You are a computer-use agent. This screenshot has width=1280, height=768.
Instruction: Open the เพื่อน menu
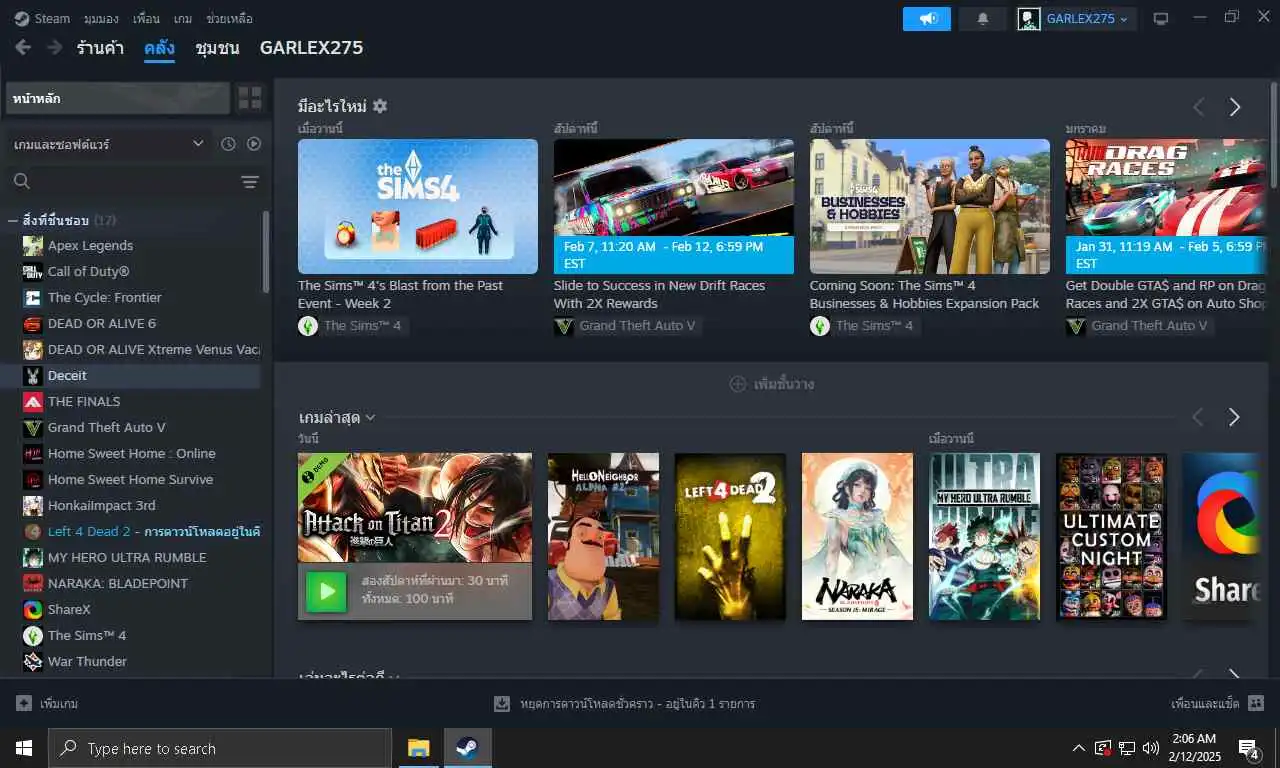(146, 19)
